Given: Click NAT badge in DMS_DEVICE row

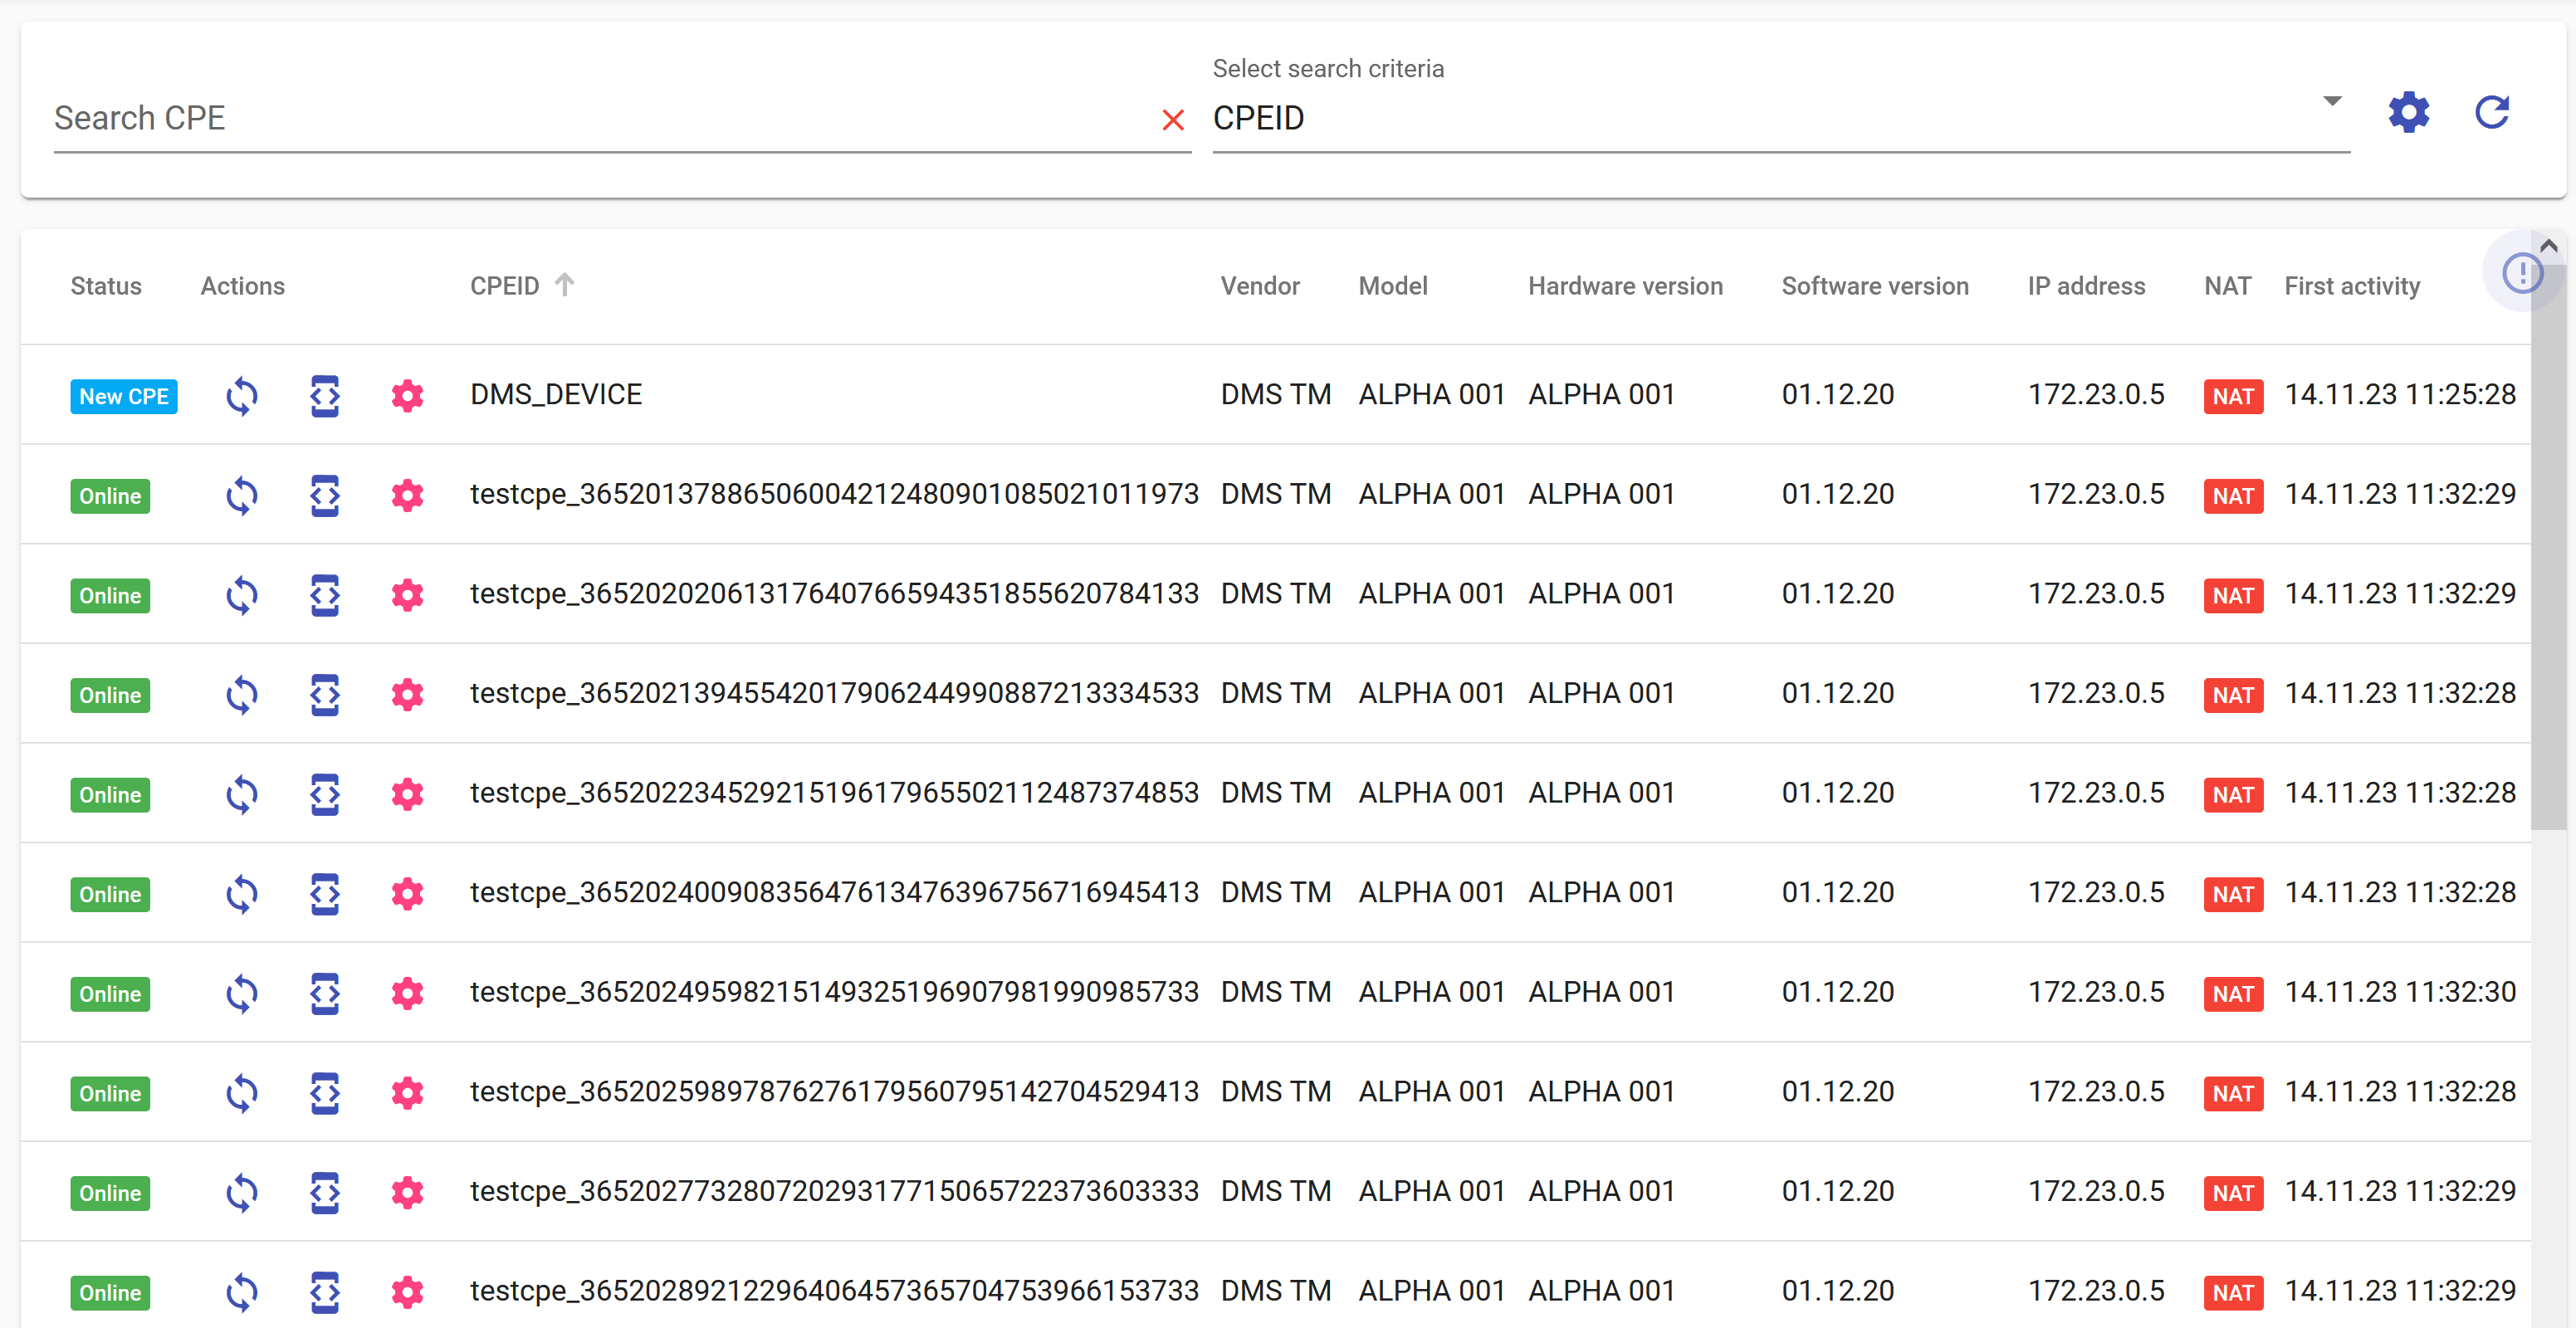Looking at the screenshot, I should [2233, 396].
